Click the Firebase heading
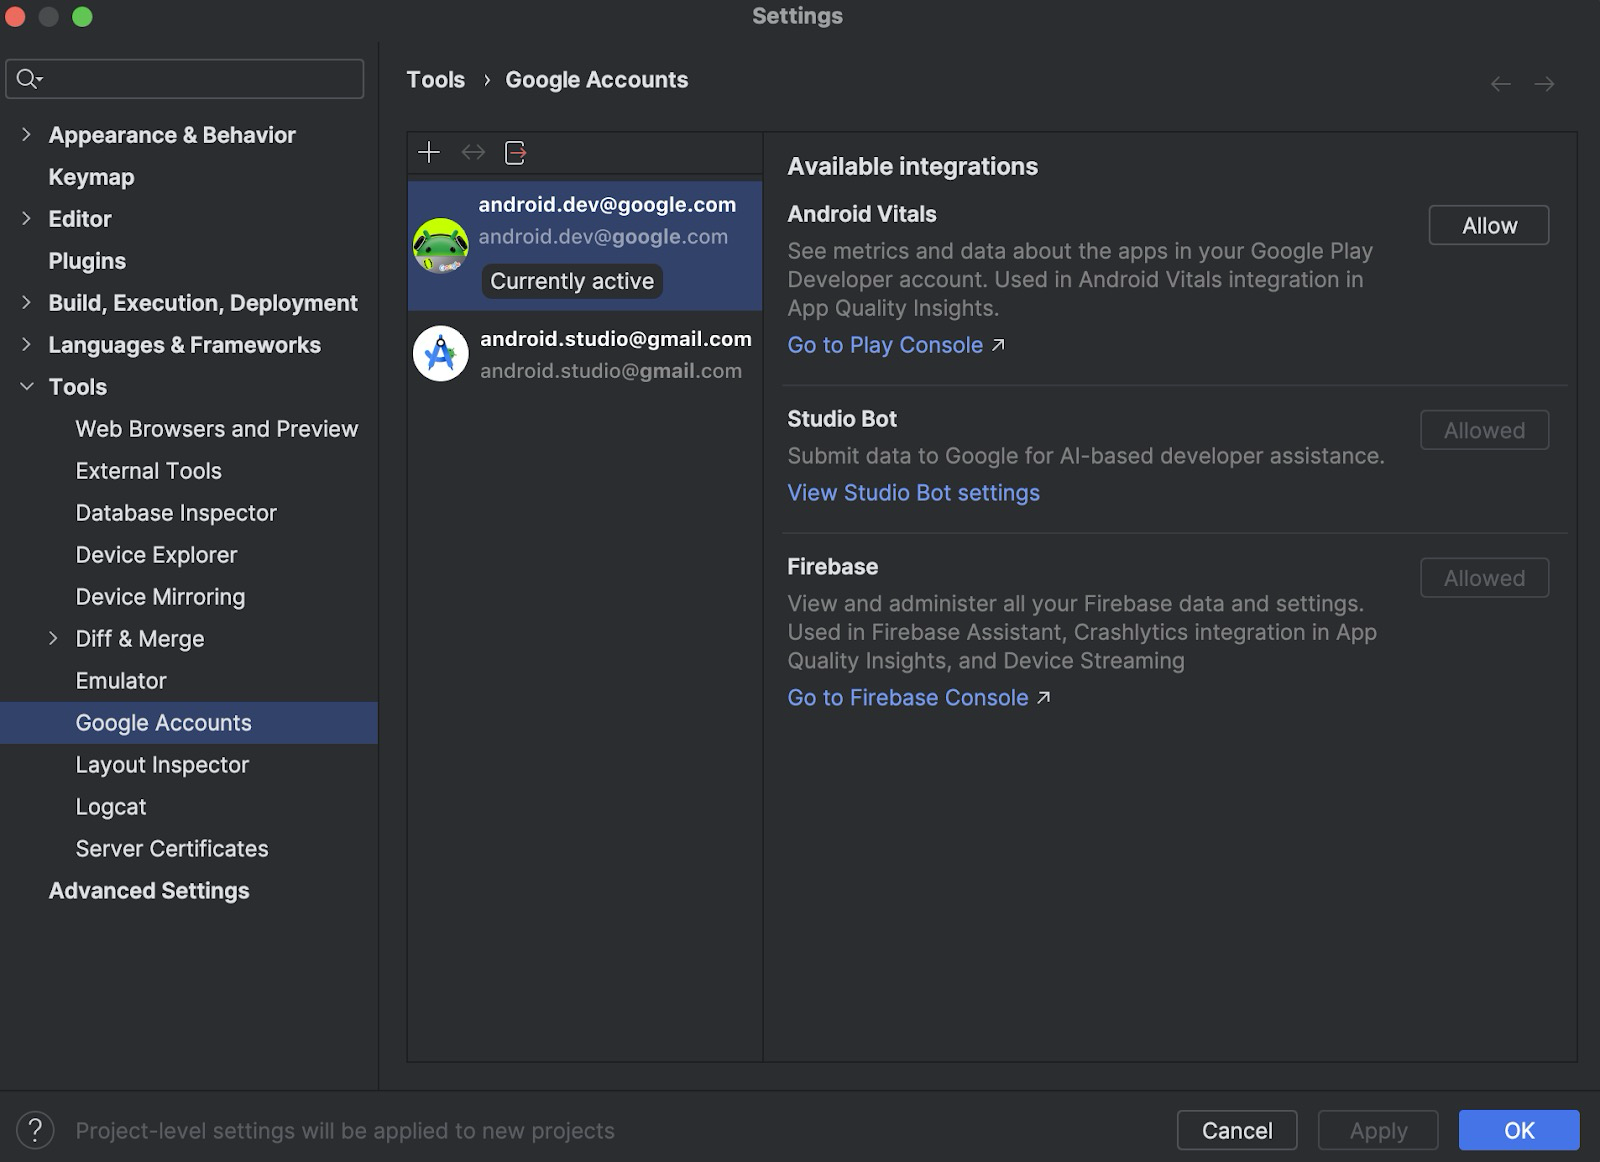Viewport: 1600px width, 1162px height. coord(832,567)
